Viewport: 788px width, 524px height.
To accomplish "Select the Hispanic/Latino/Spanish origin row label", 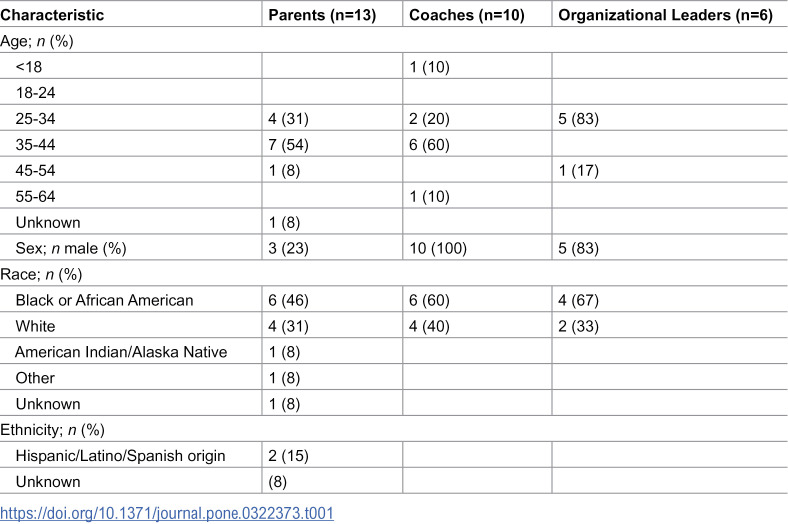I will [121, 456].
